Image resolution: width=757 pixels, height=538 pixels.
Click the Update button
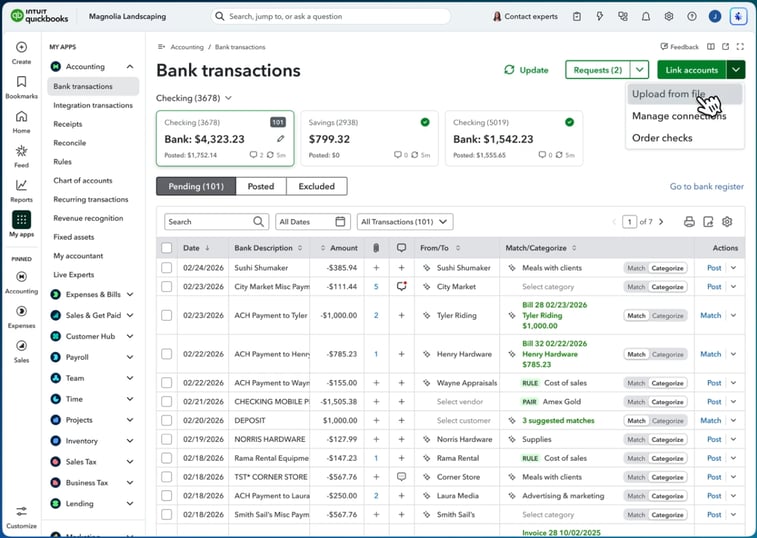tap(526, 70)
